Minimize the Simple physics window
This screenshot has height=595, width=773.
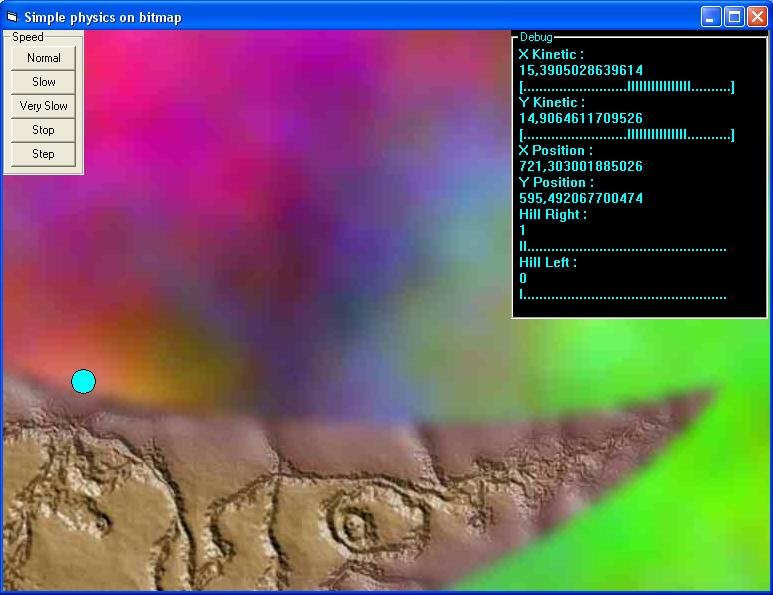point(710,16)
